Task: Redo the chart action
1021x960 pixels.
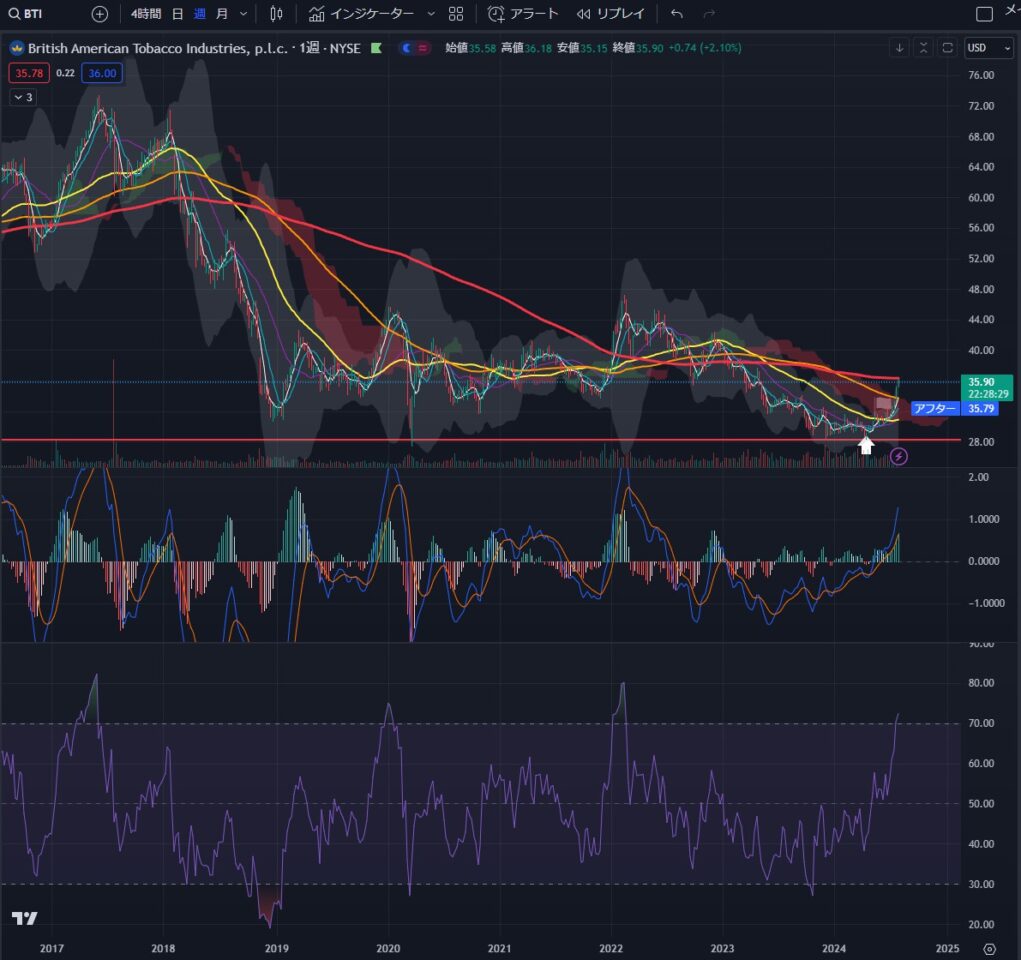Action: click(710, 14)
